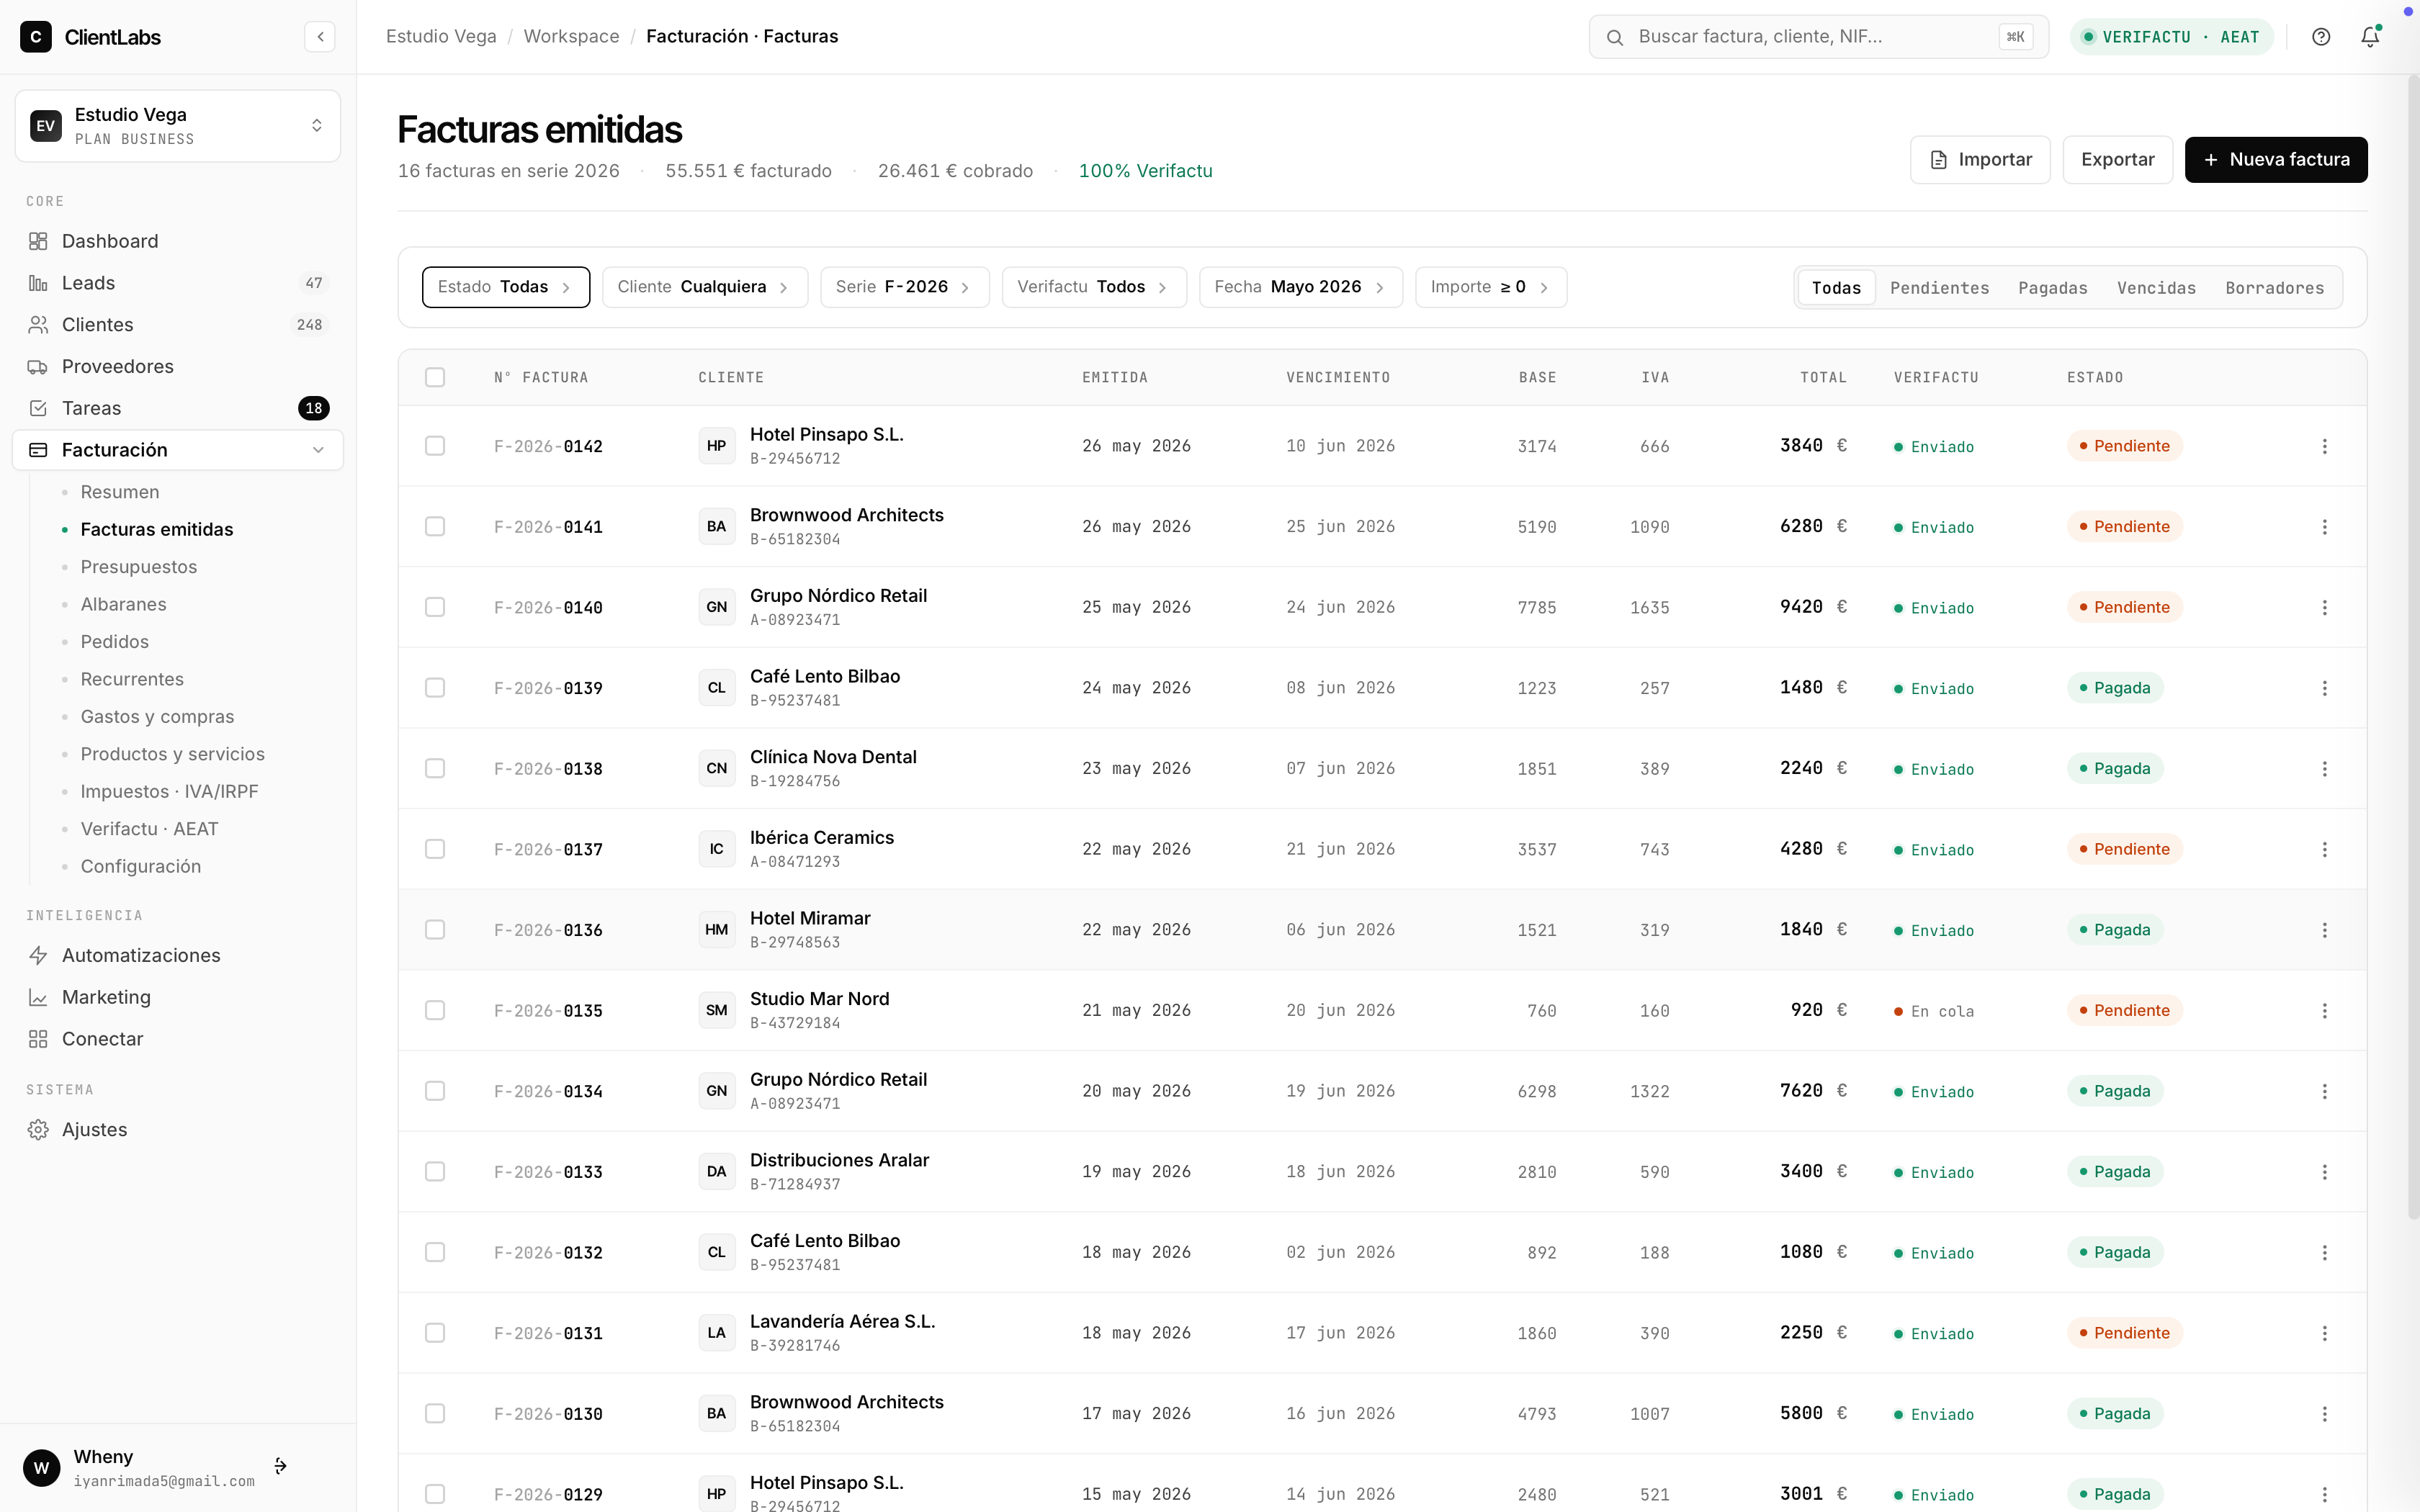
Task: Select invoice F-2026-0140 checkbox
Action: (x=435, y=607)
